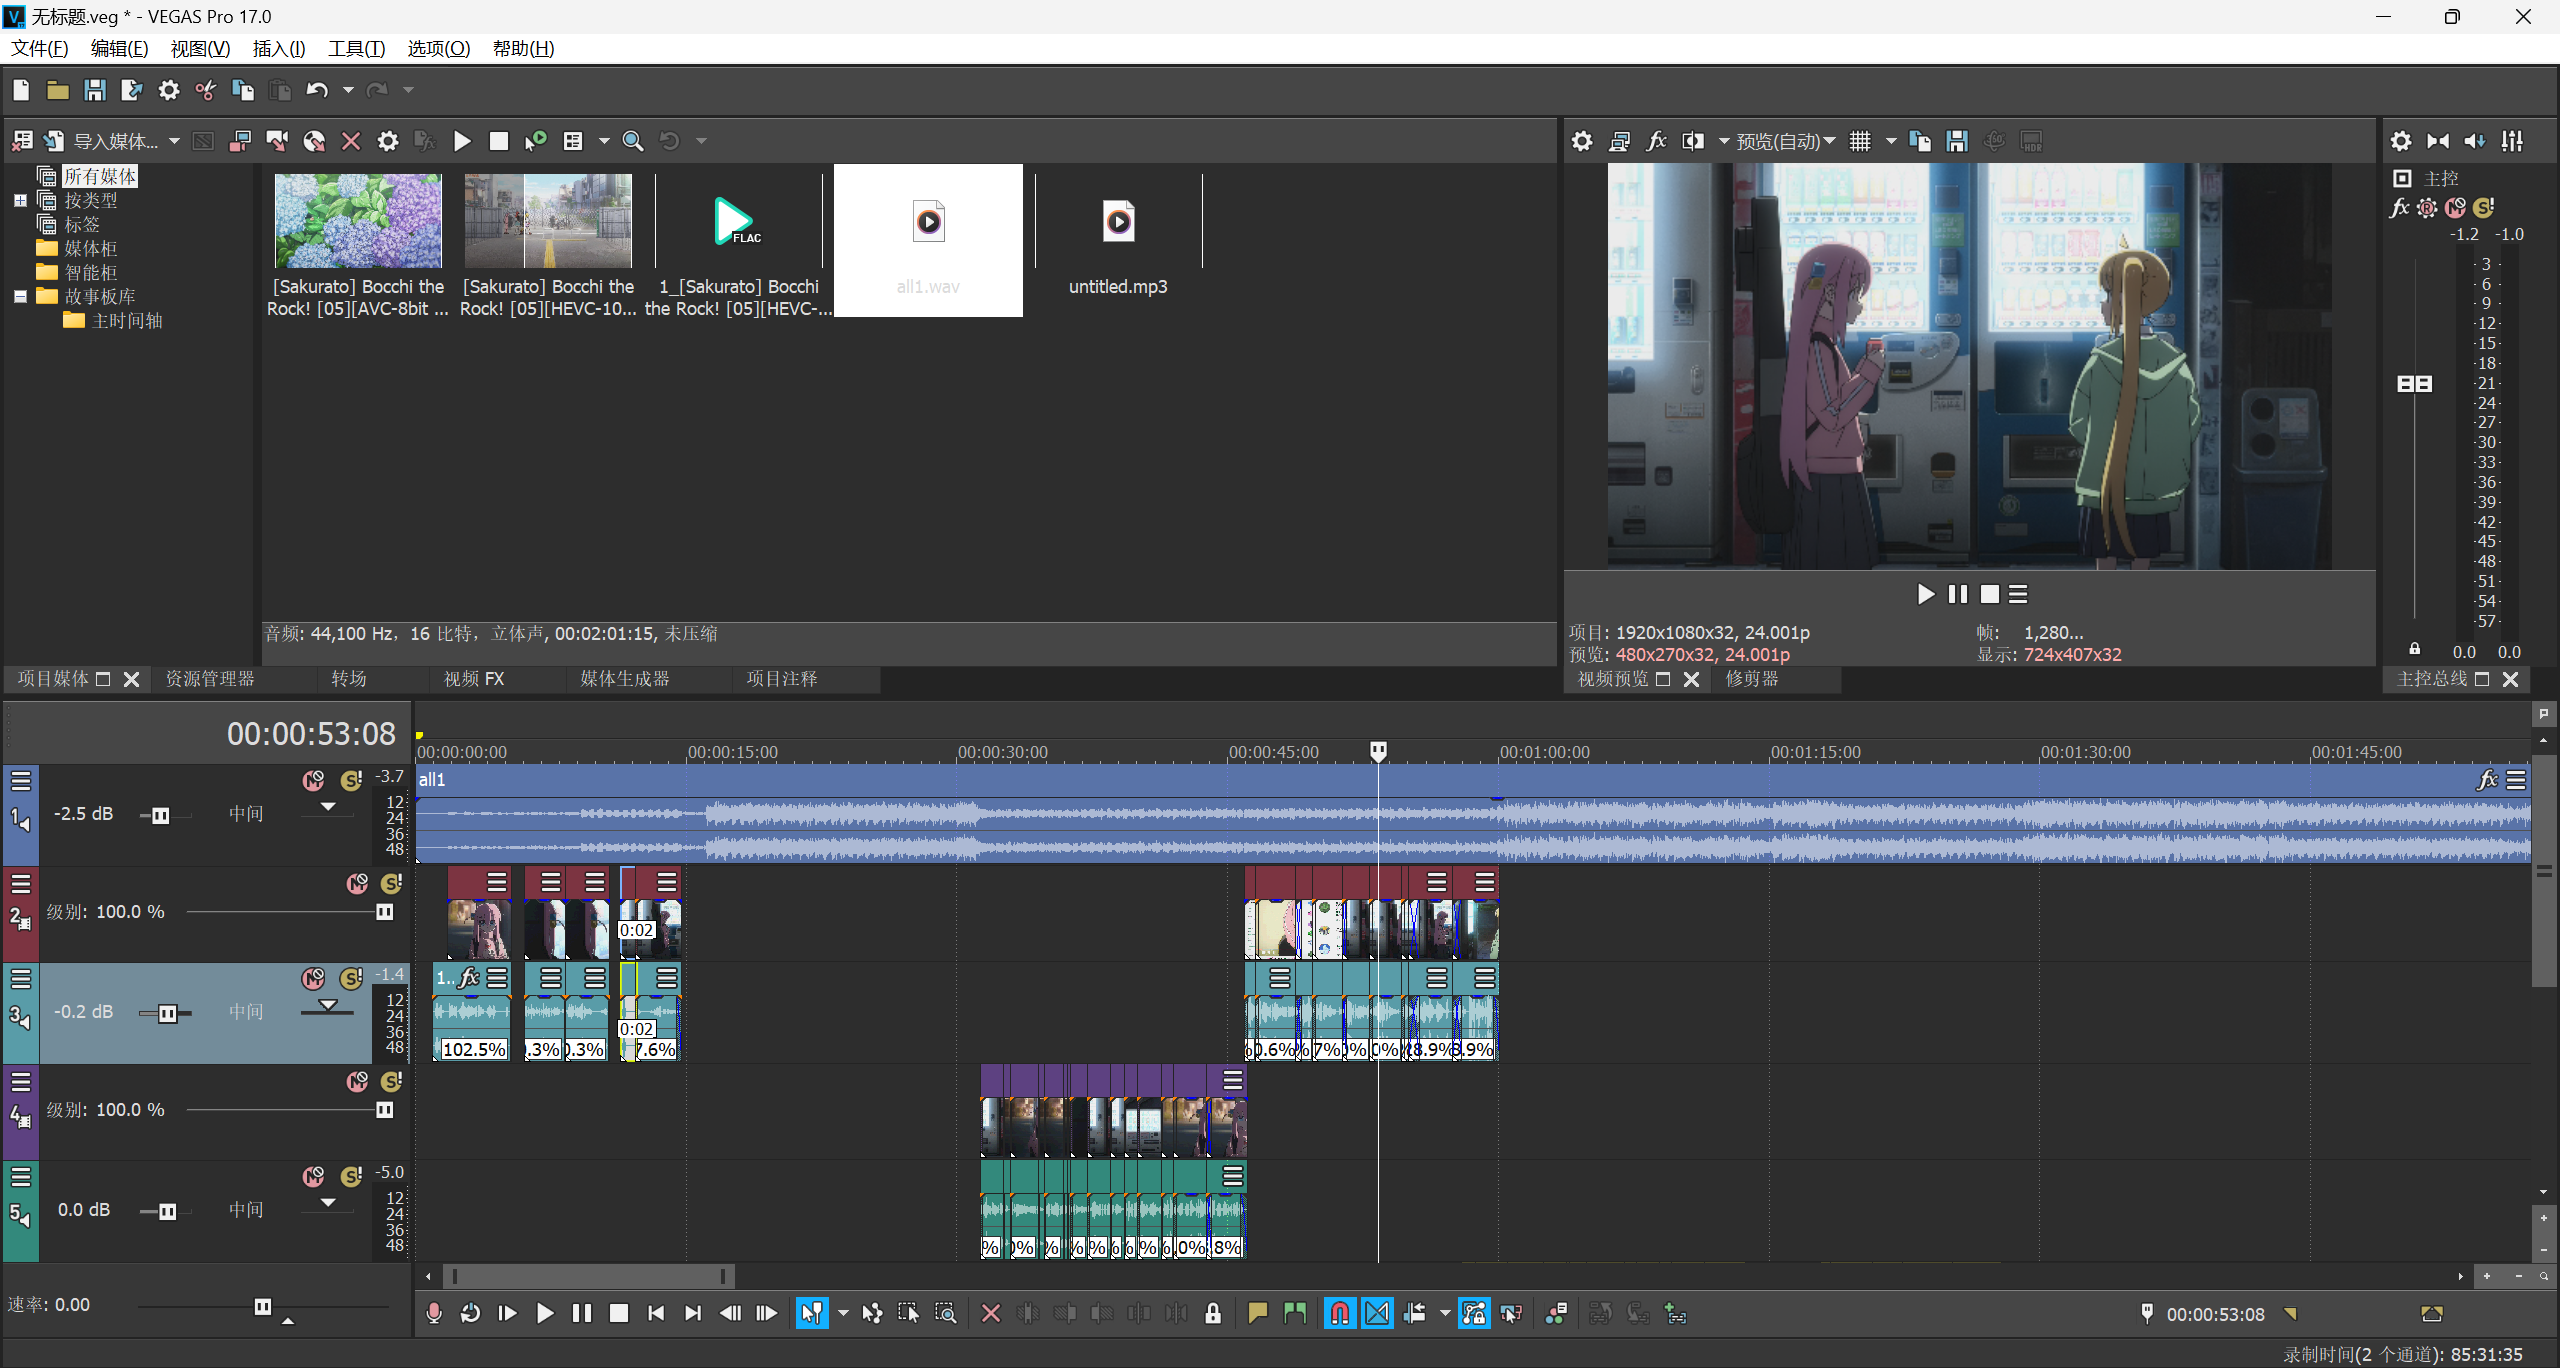Viewport: 2560px width, 1368px height.
Task: Open the 工具(T) menu
Action: pyautogui.click(x=356, y=48)
